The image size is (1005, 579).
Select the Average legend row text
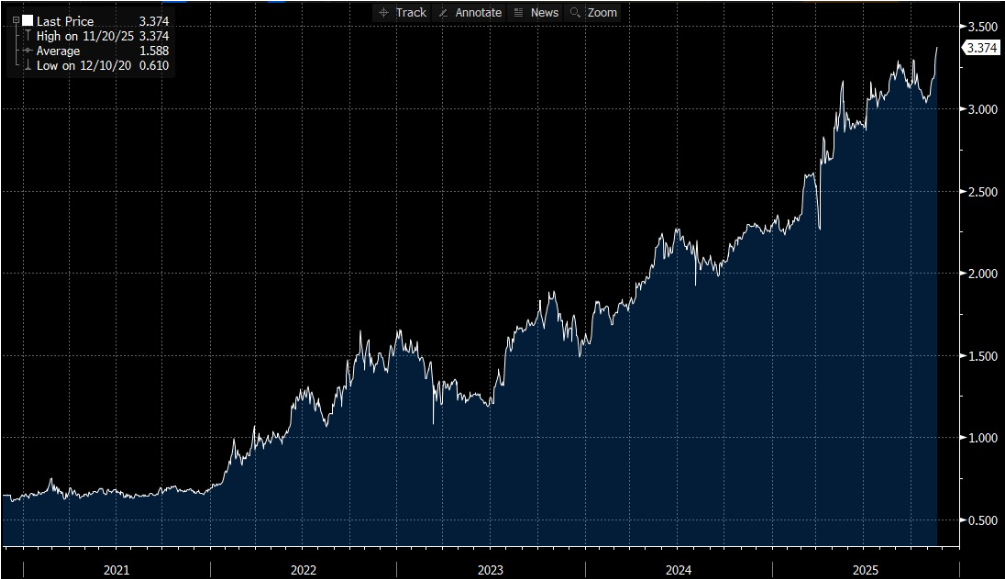point(60,51)
